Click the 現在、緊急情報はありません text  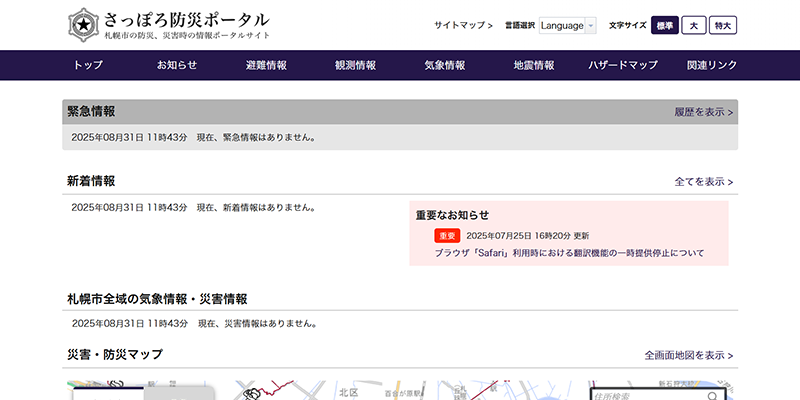click(256, 137)
